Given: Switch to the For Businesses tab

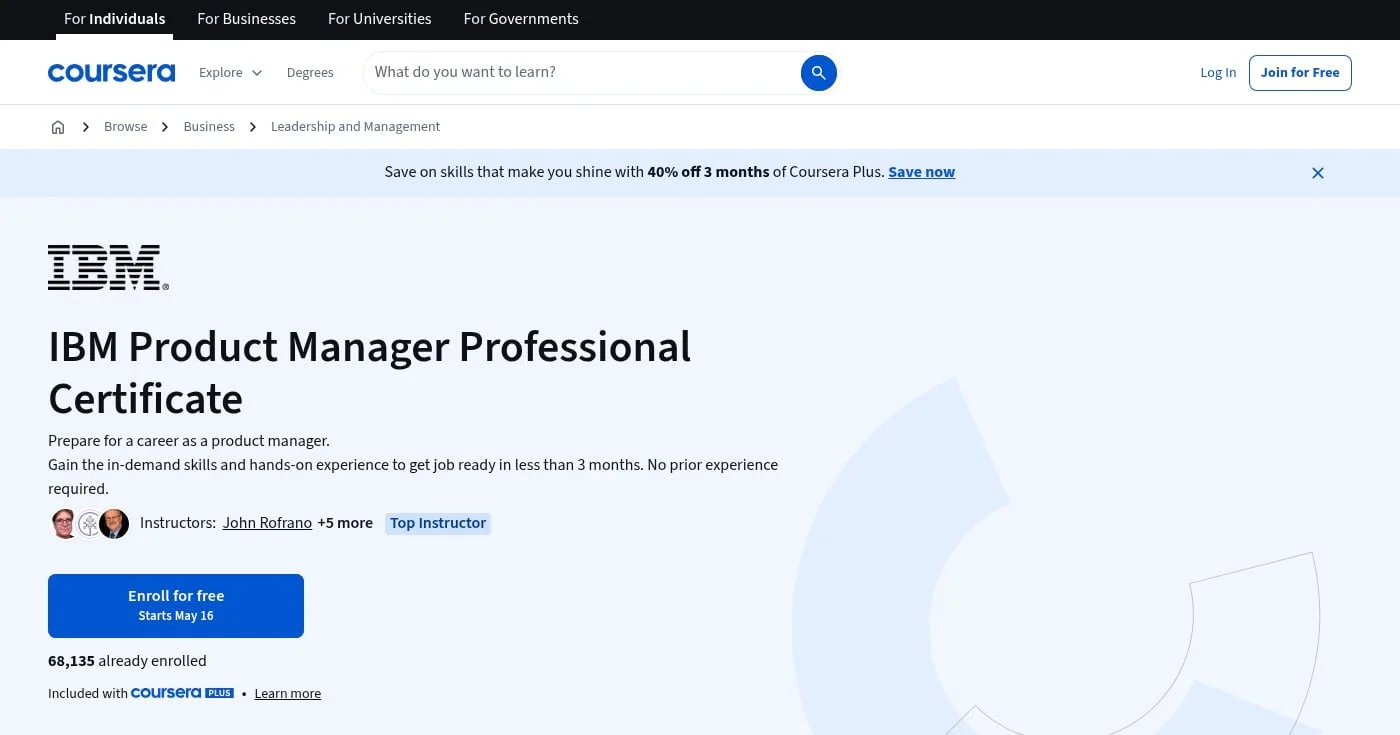Looking at the screenshot, I should [247, 19].
